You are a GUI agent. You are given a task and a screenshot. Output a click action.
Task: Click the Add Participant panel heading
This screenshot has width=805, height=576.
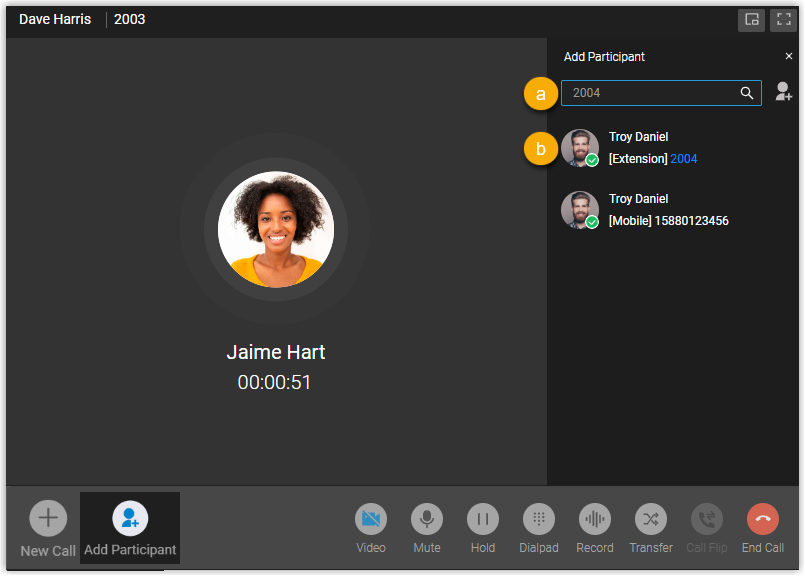[x=604, y=56]
